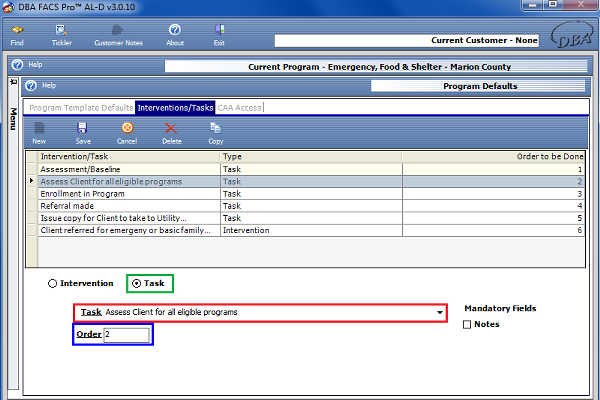Click the Current Program banner text

tap(379, 67)
